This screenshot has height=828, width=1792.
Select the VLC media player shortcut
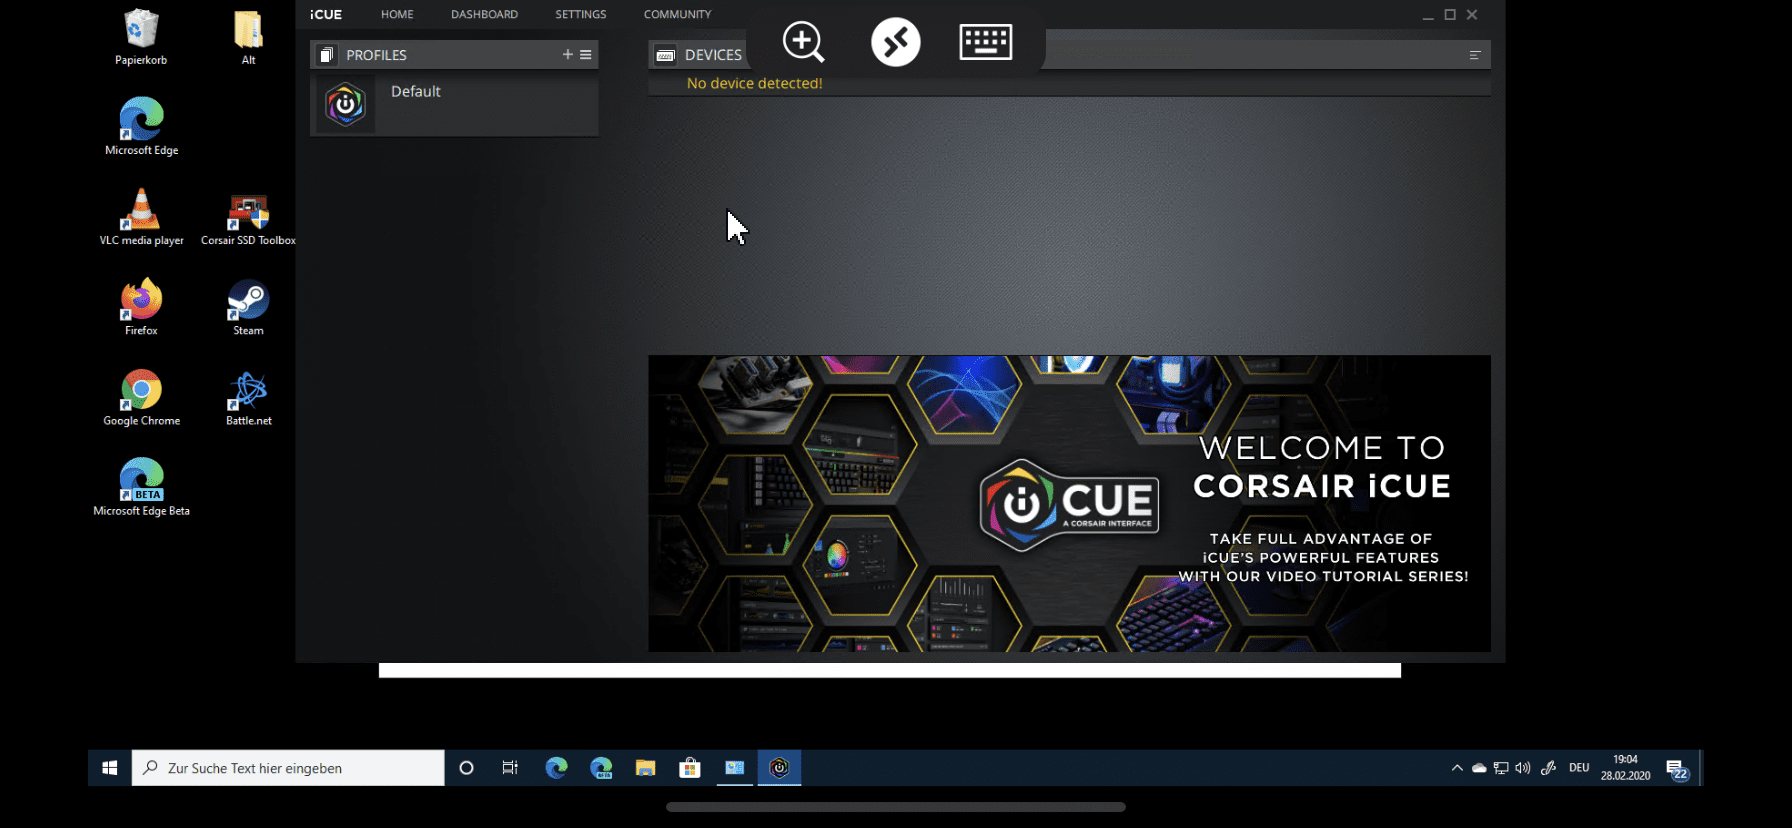141,217
